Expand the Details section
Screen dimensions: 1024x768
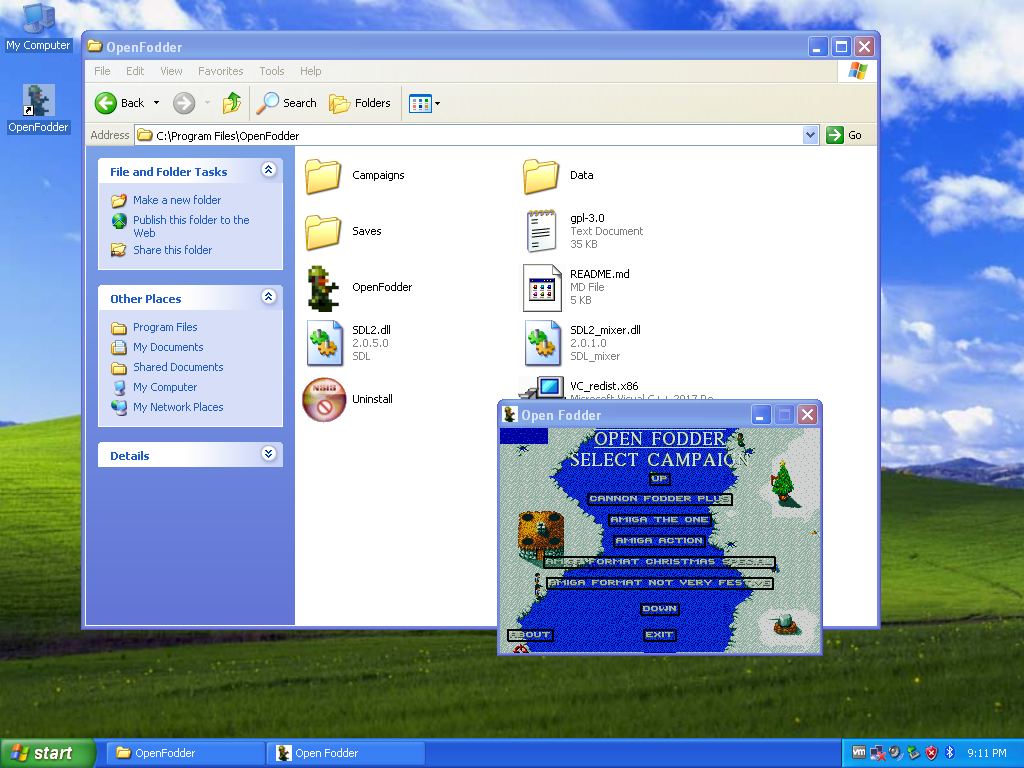268,454
